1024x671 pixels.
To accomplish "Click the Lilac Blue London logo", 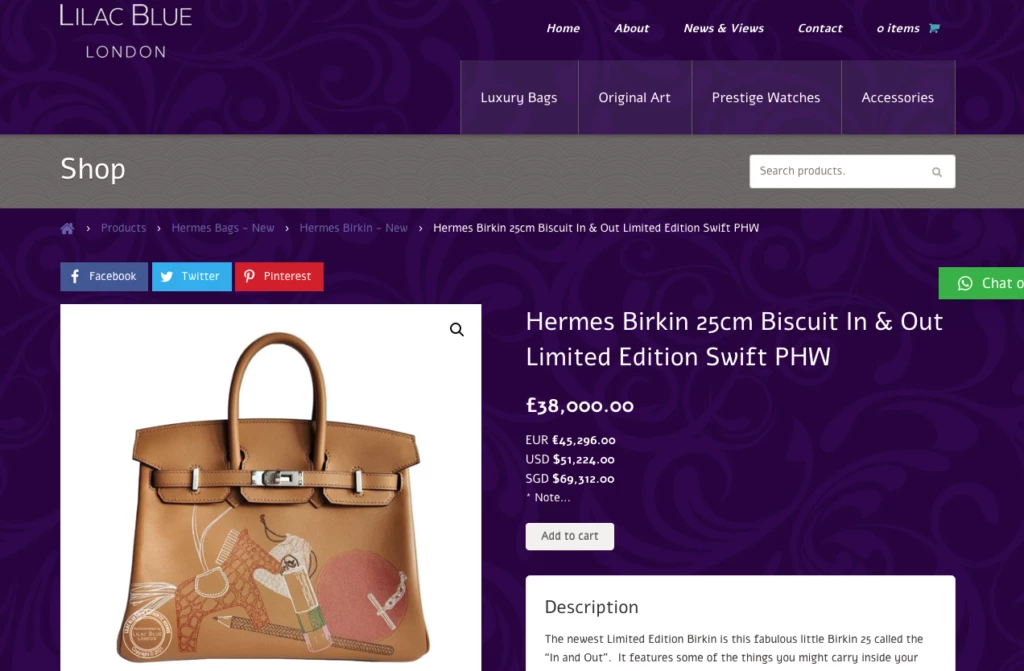I will 126,30.
